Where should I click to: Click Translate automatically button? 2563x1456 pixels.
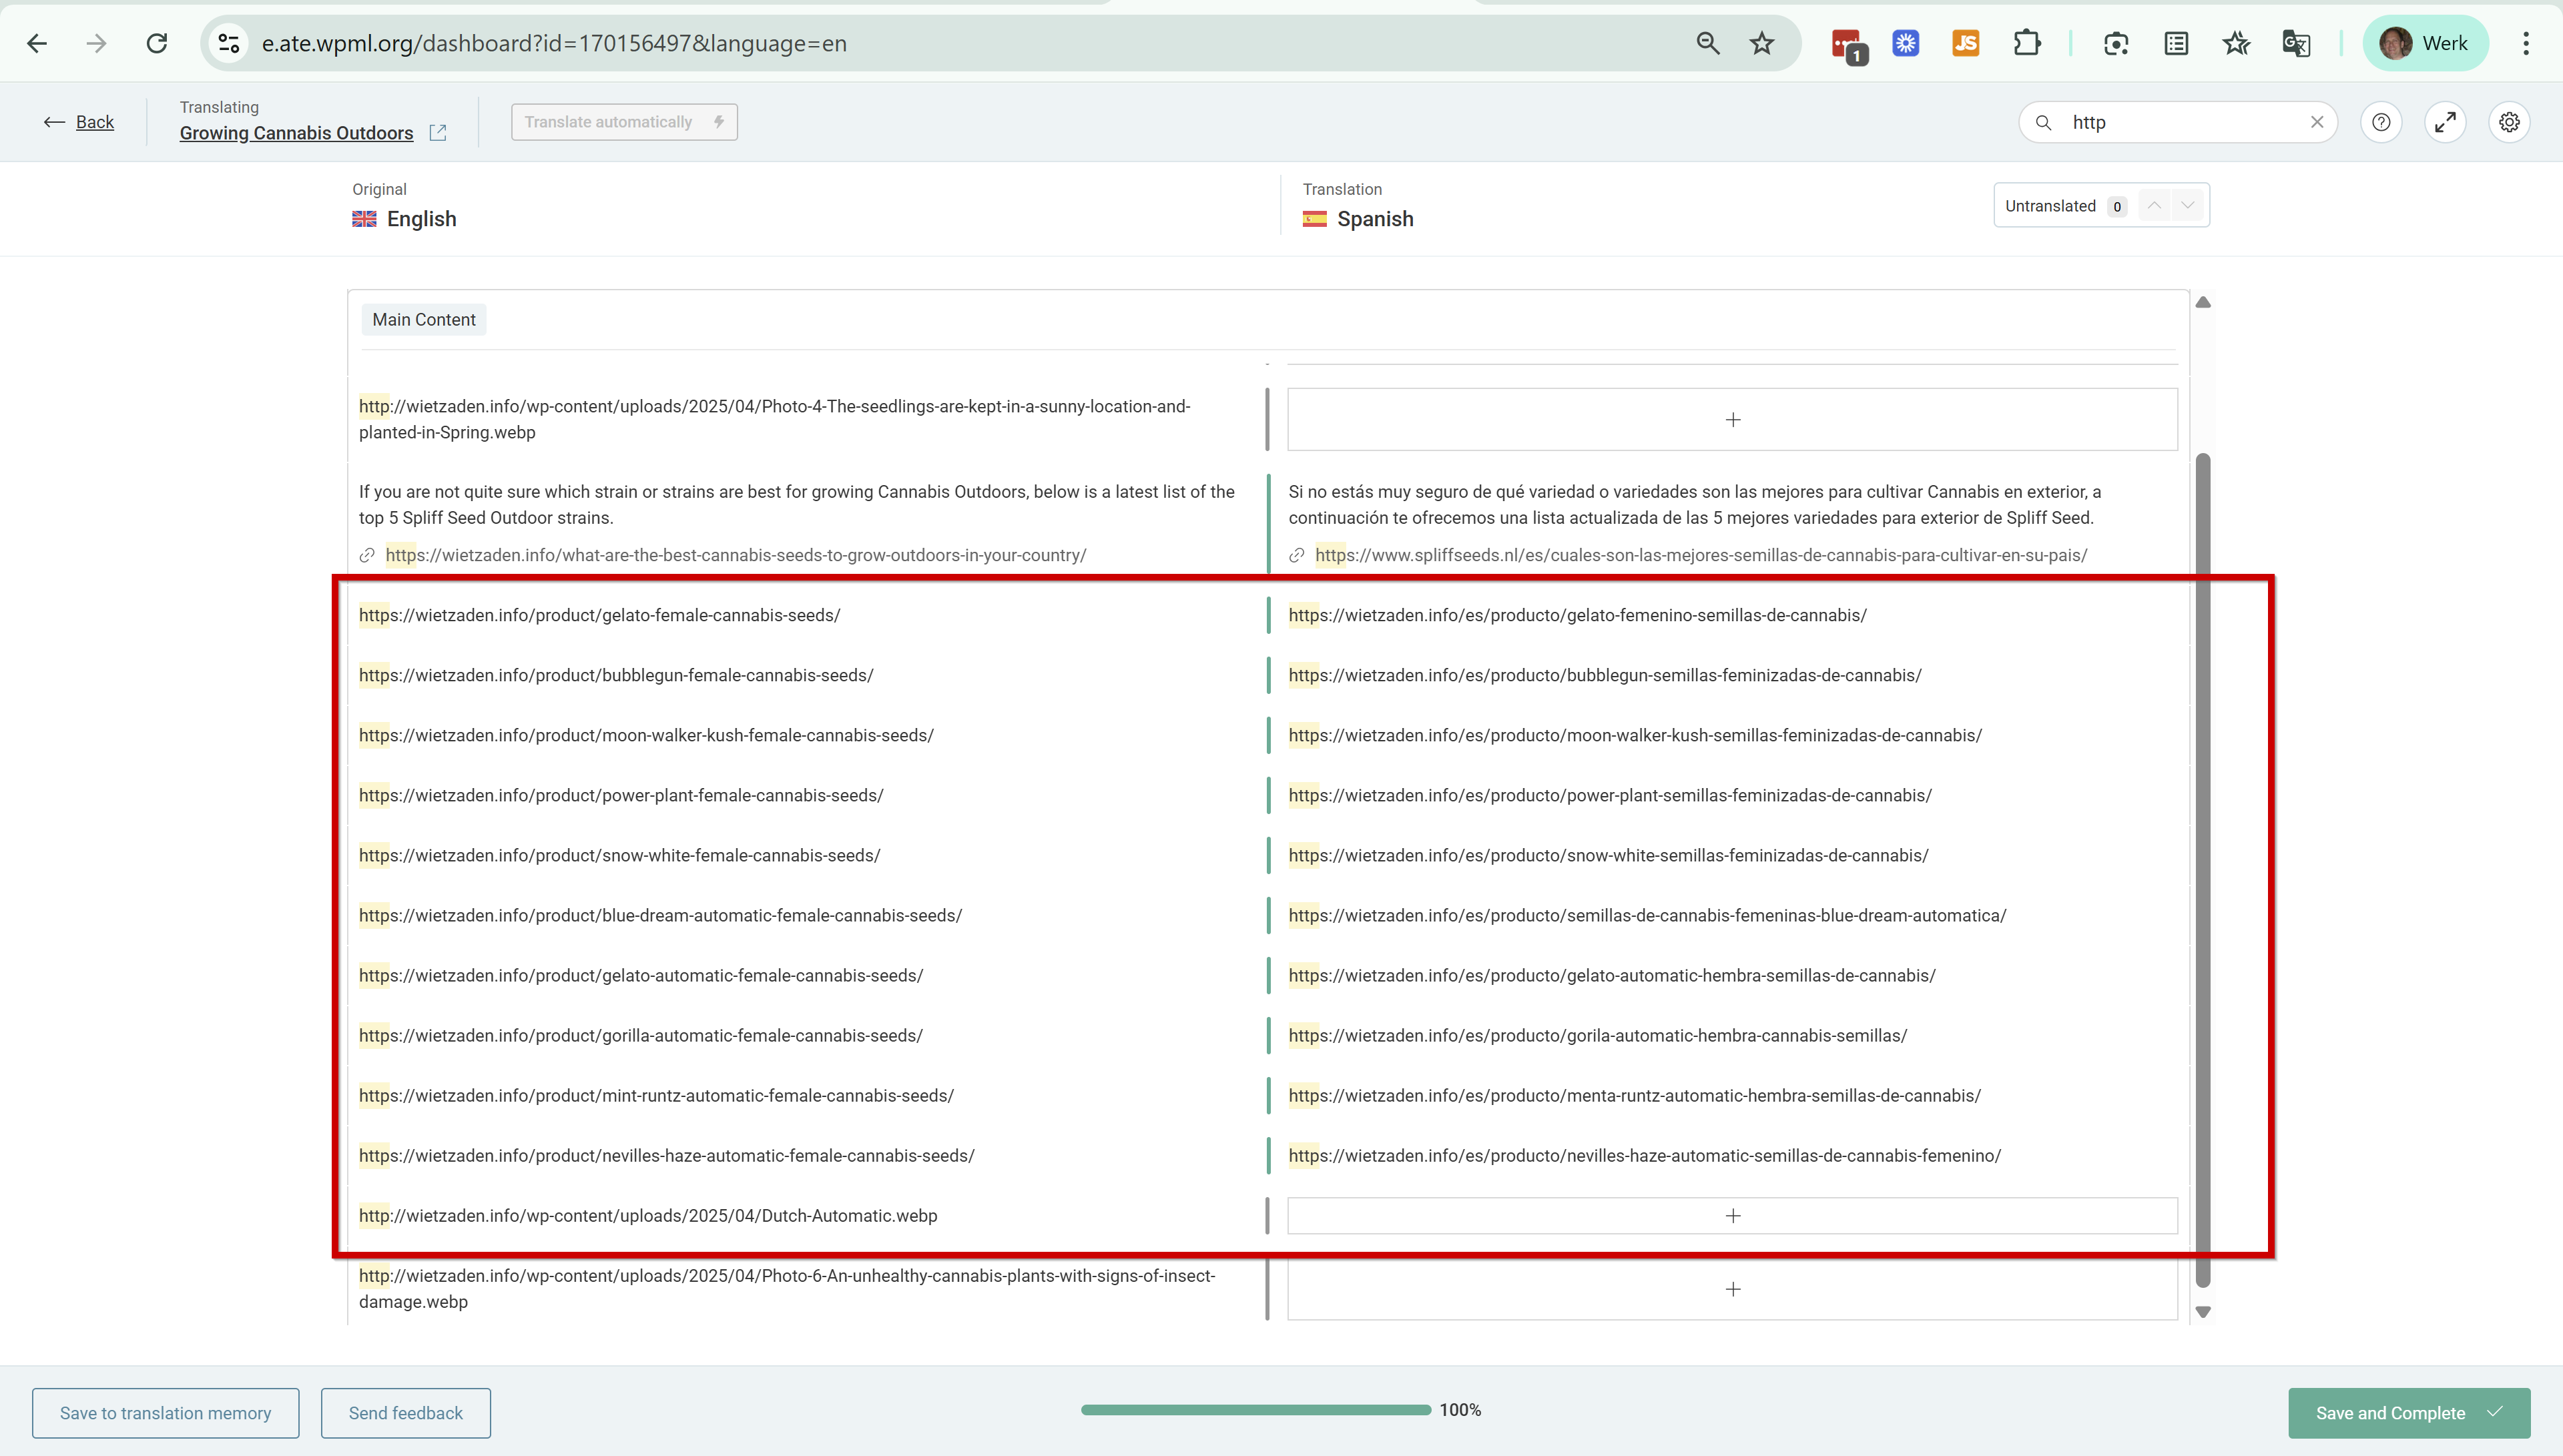tap(624, 122)
